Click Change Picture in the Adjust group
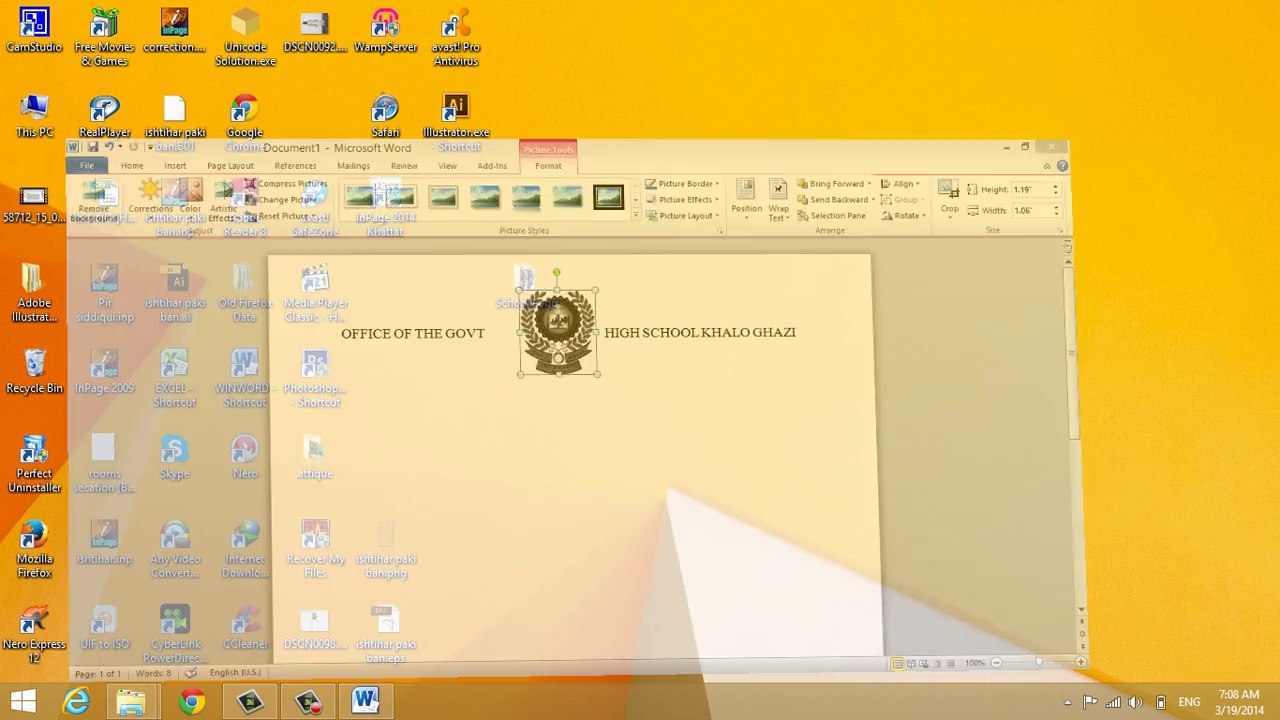This screenshot has height=720, width=1280. pos(281,200)
